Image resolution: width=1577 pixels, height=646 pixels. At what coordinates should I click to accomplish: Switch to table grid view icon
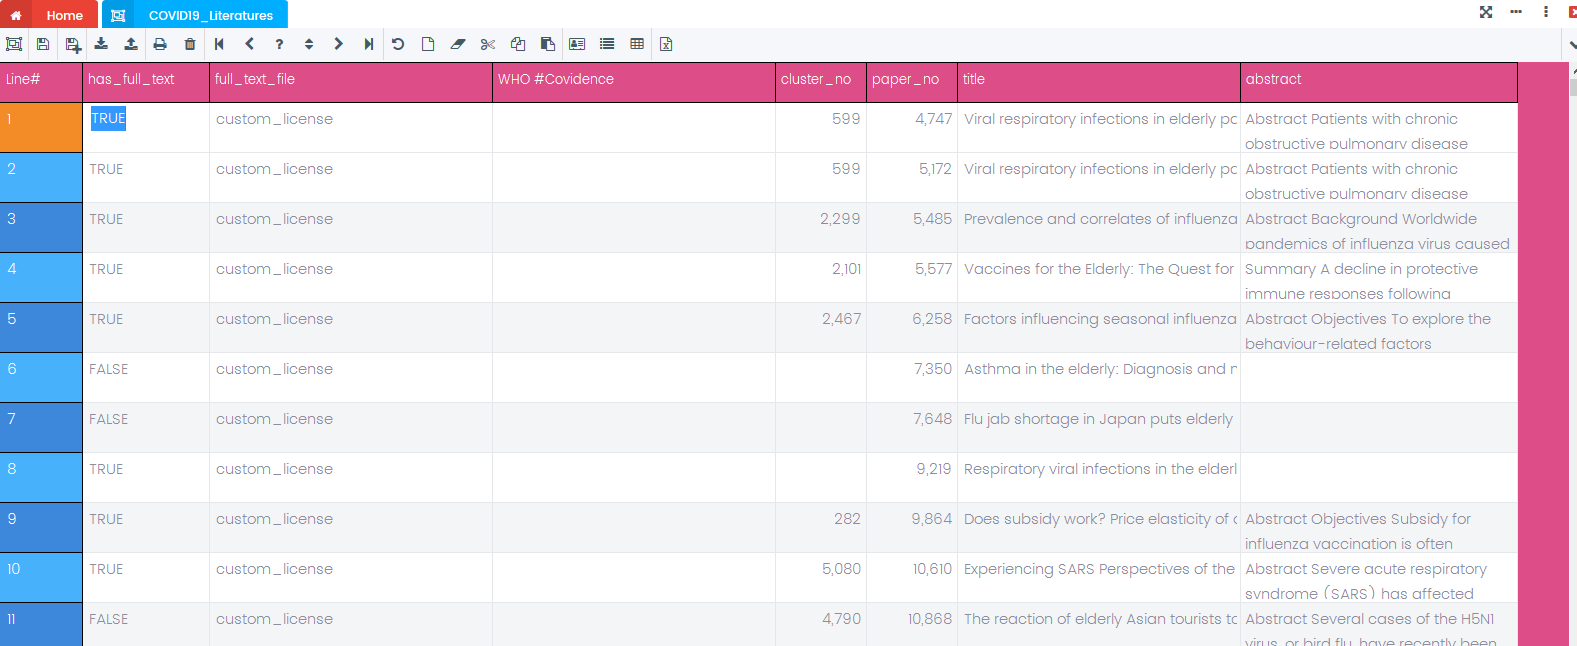point(637,44)
